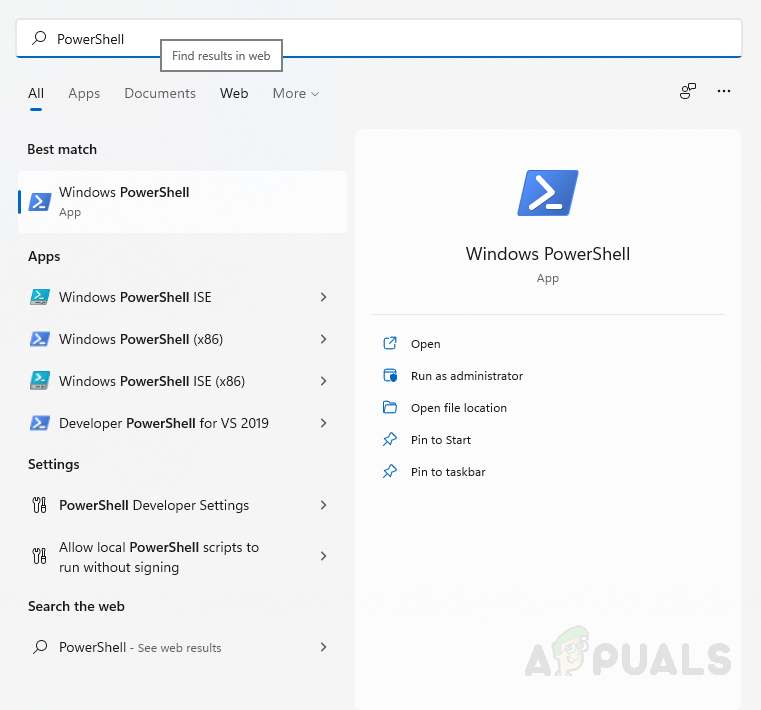Click the Windows PowerShell (x86) result text

click(141, 339)
